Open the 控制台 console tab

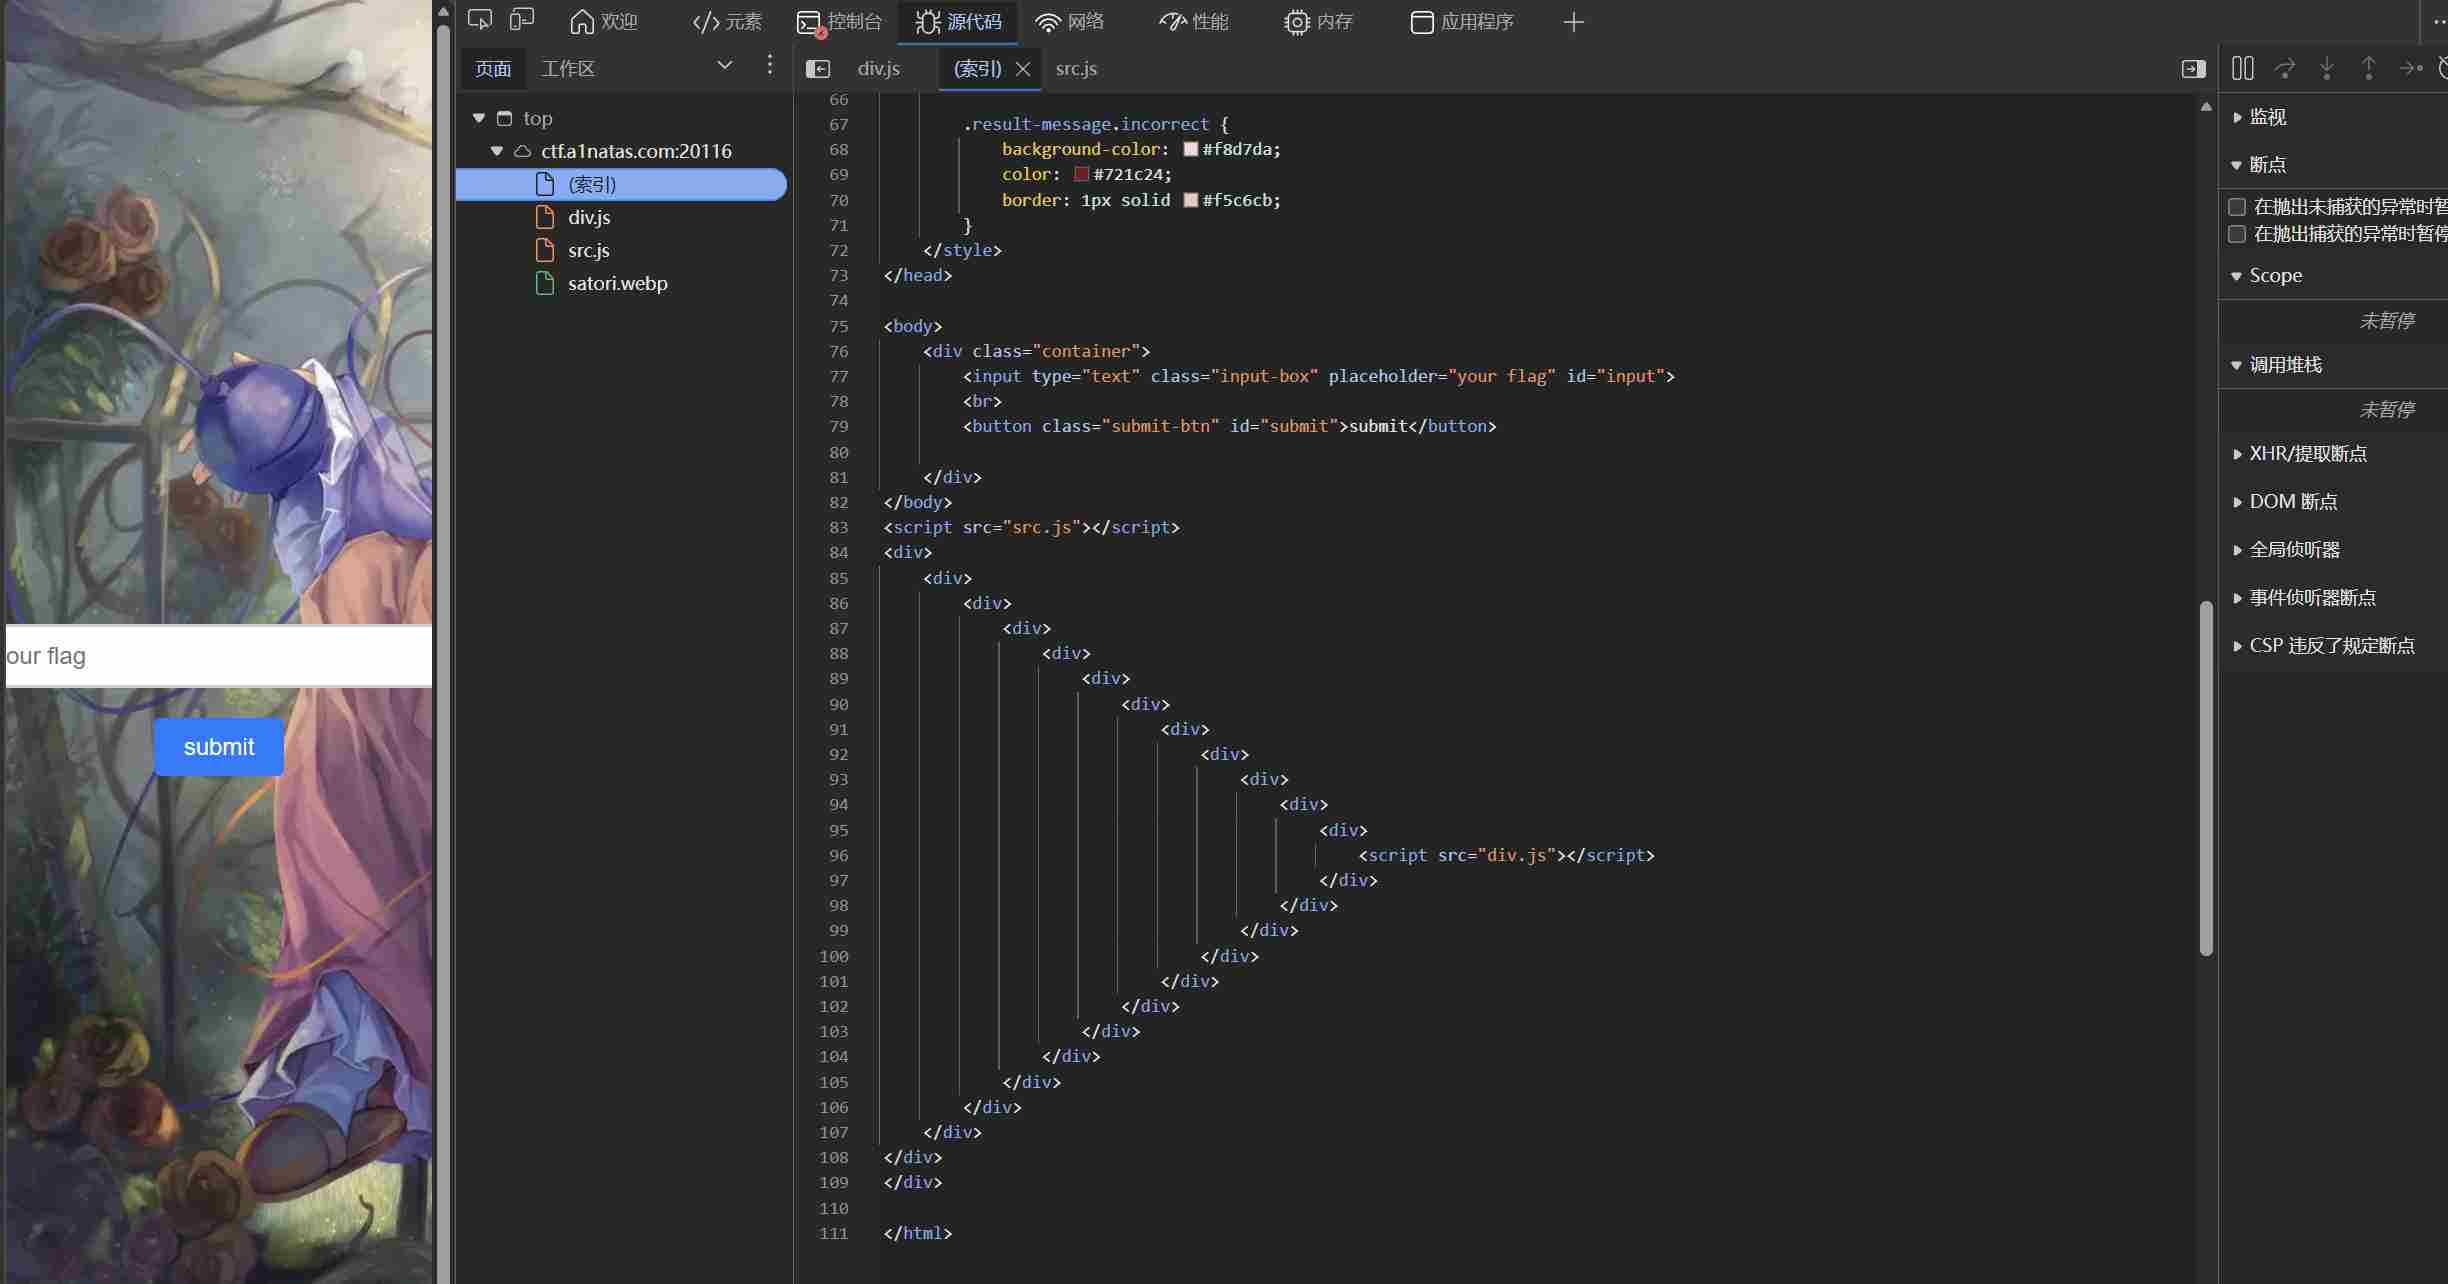[x=840, y=22]
